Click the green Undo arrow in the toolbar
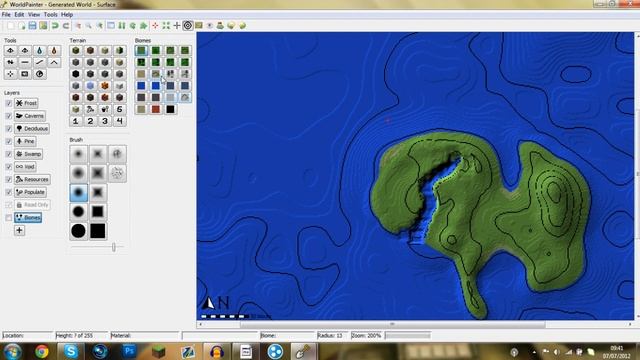Viewport: 640px width, 360px height. [55, 26]
